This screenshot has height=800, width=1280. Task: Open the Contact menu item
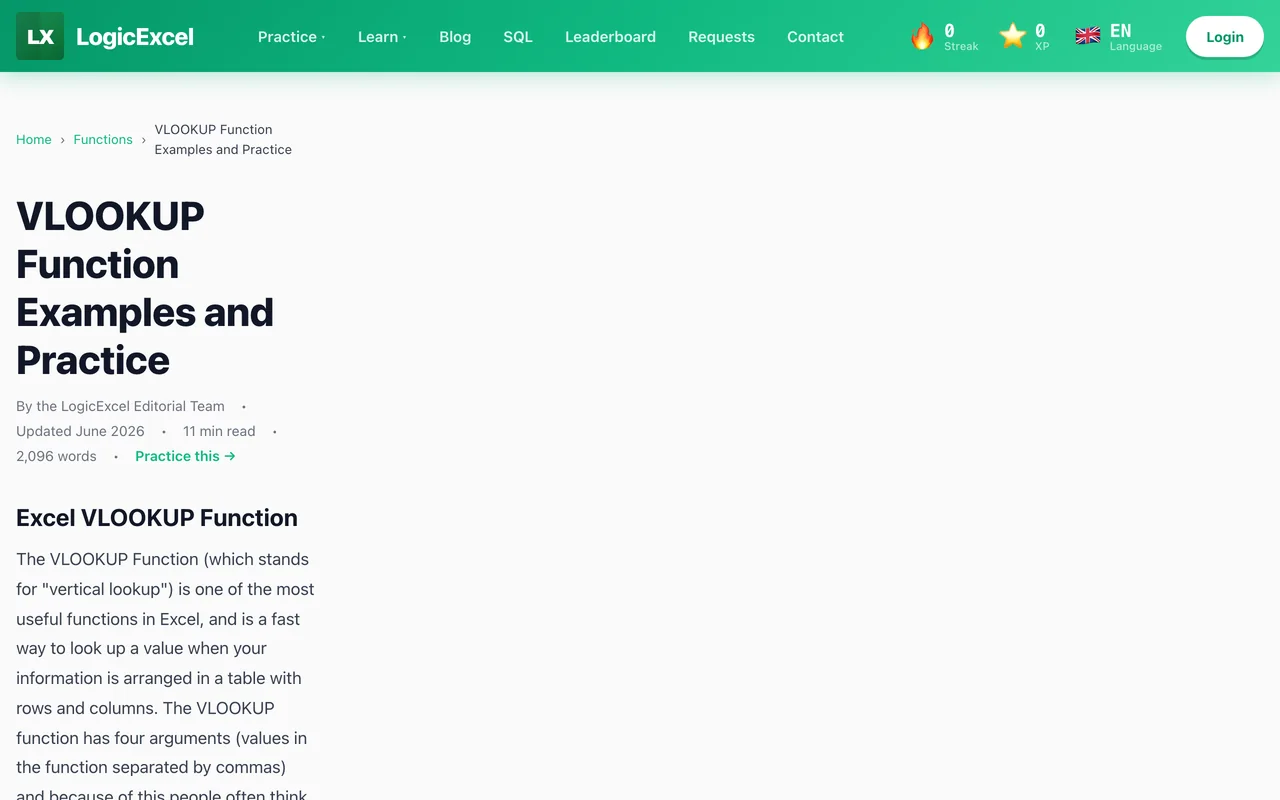815,37
